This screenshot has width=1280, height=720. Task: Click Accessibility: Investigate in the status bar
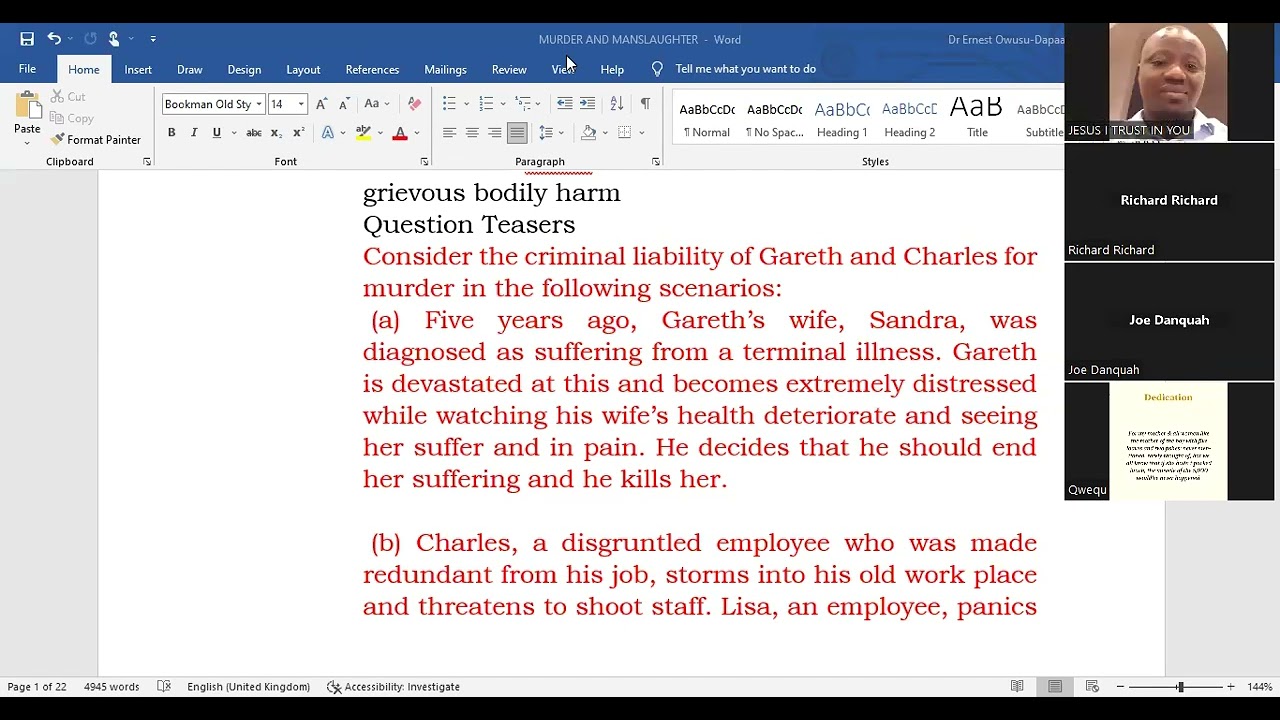(394, 687)
